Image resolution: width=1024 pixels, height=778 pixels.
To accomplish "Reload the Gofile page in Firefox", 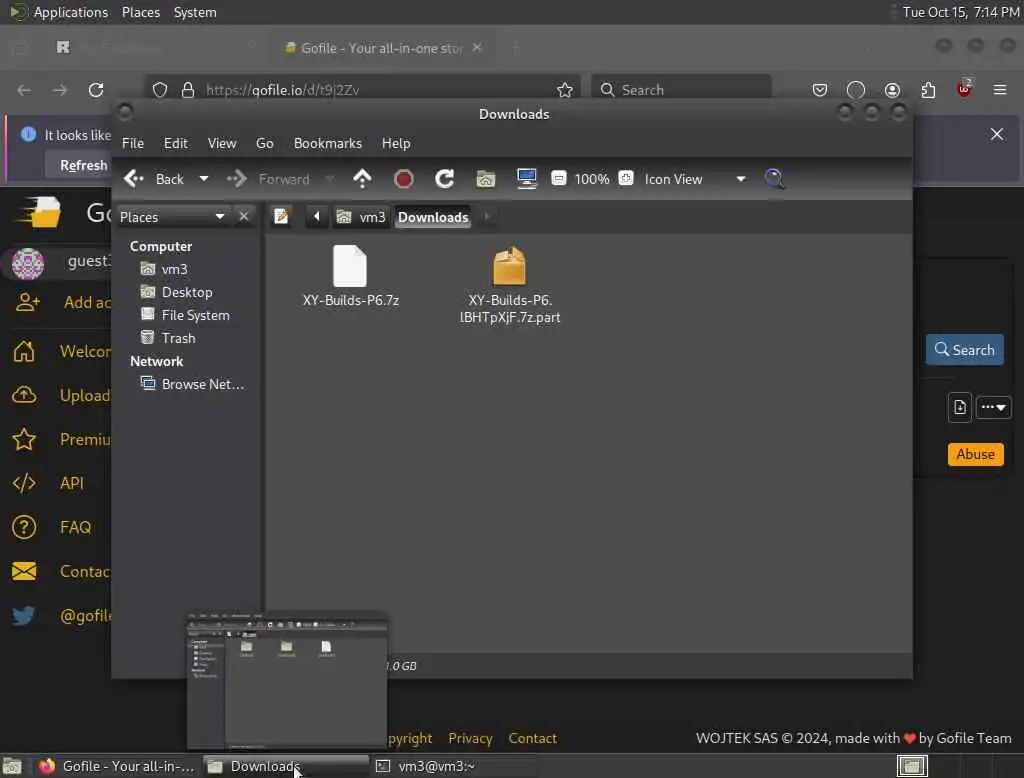I will point(96,89).
